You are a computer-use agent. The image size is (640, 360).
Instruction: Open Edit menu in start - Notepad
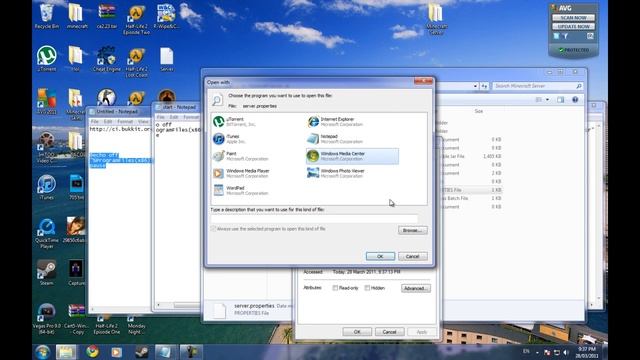174,117
